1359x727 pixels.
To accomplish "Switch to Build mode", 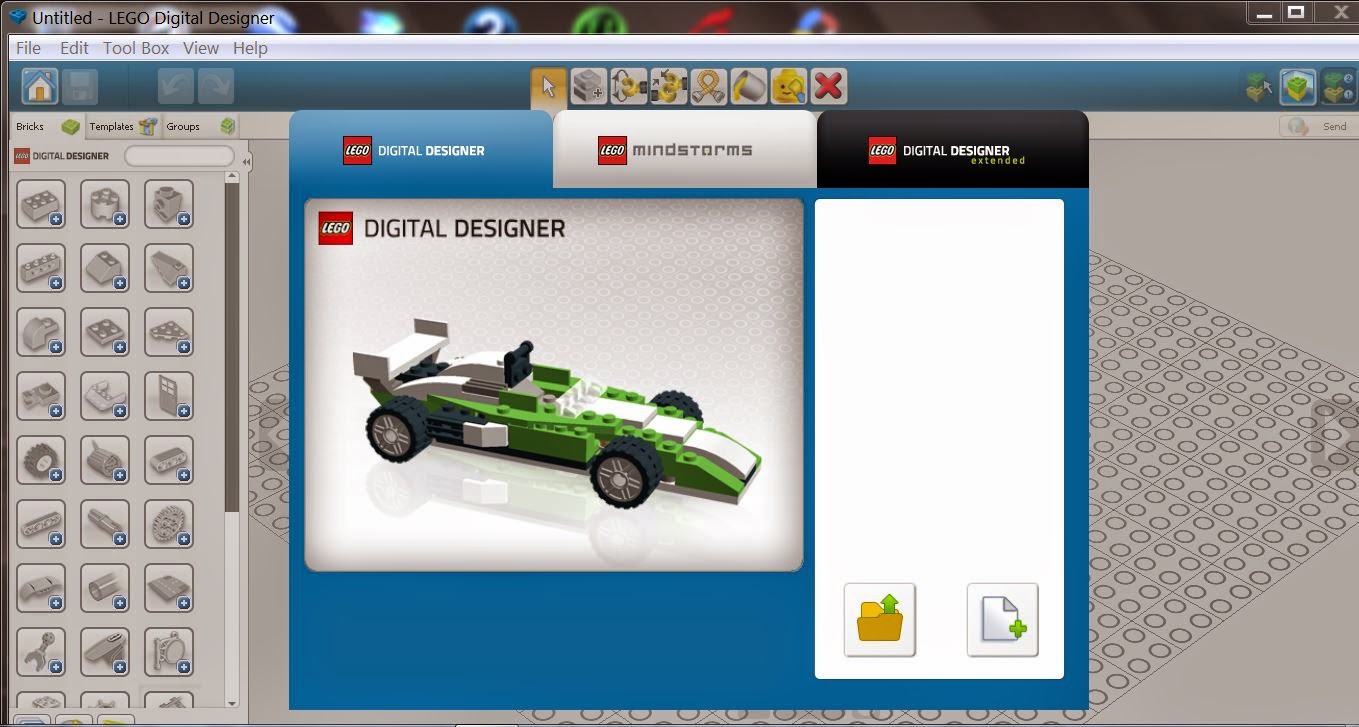I will click(x=1259, y=87).
